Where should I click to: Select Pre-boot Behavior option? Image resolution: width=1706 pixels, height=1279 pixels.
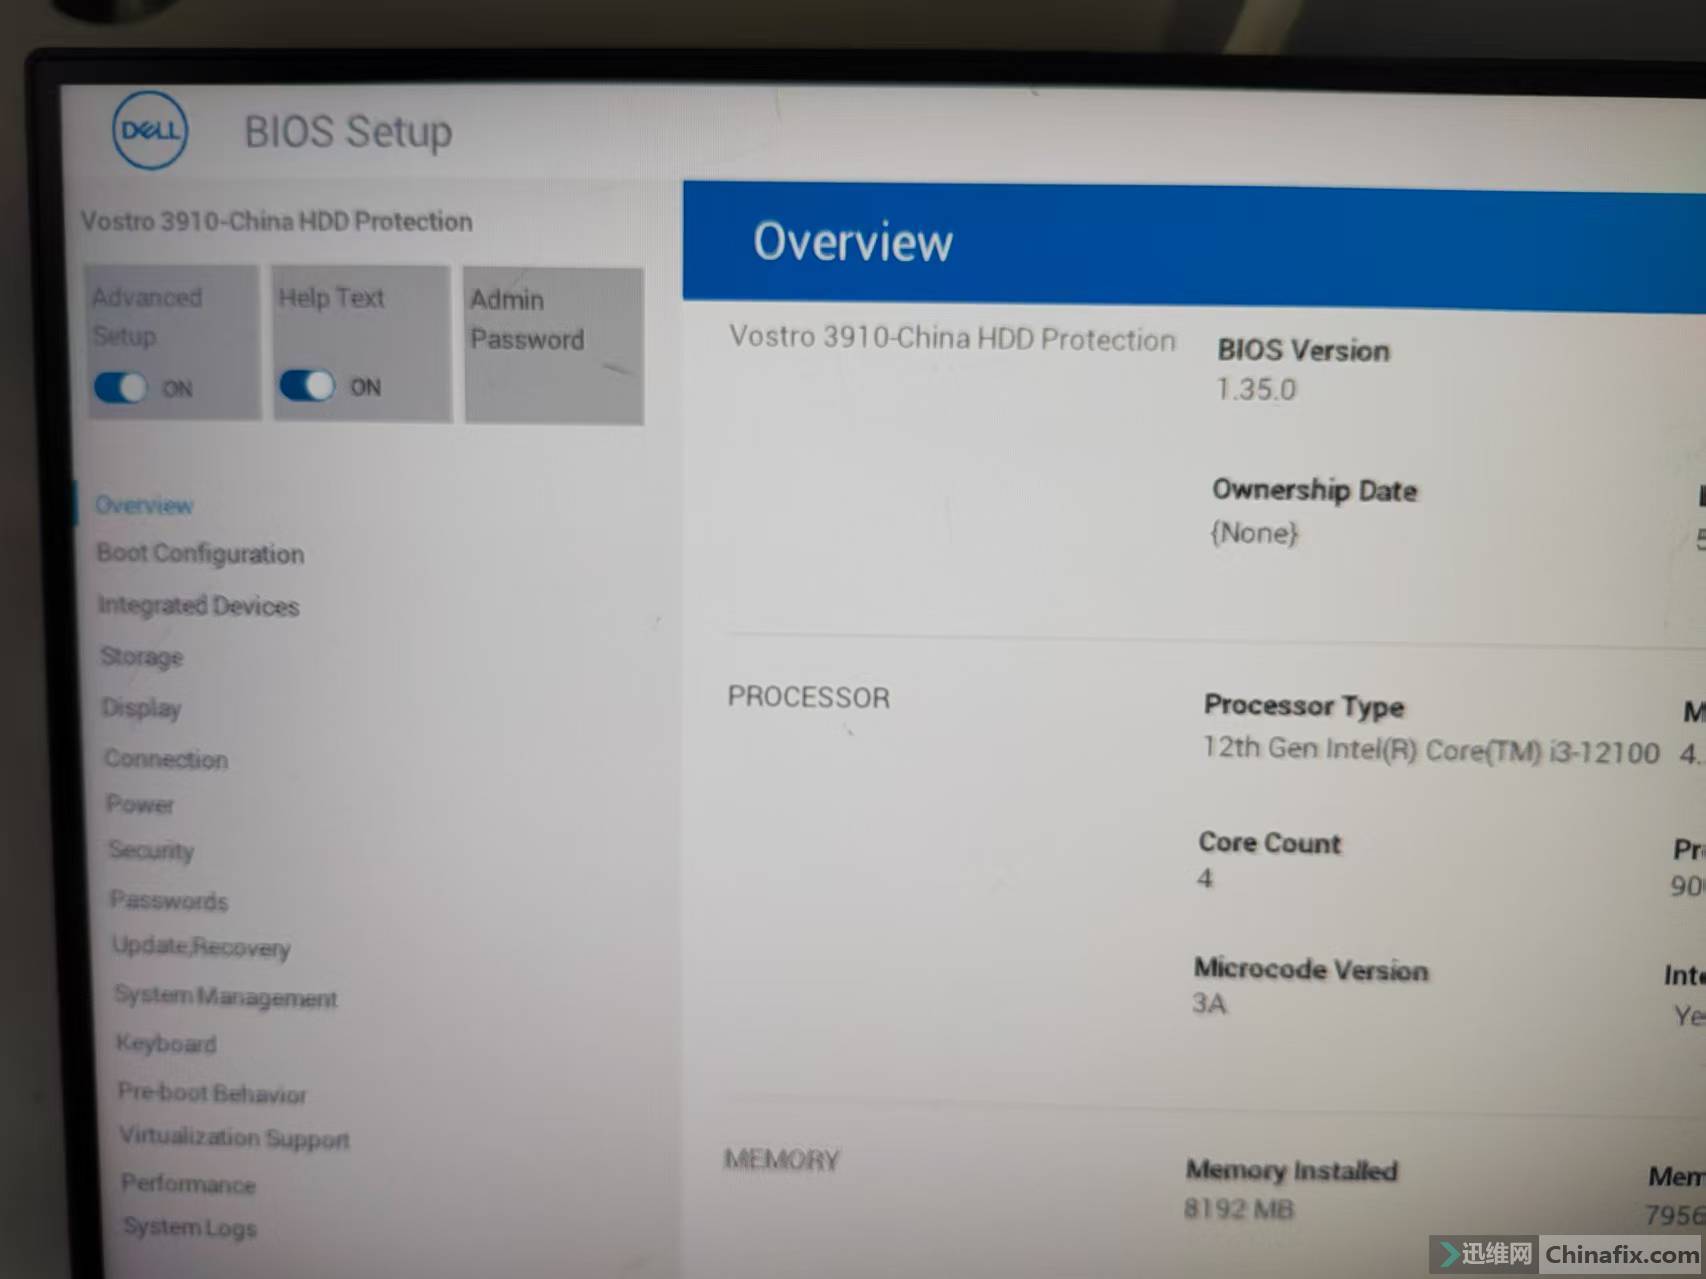coord(212,1093)
